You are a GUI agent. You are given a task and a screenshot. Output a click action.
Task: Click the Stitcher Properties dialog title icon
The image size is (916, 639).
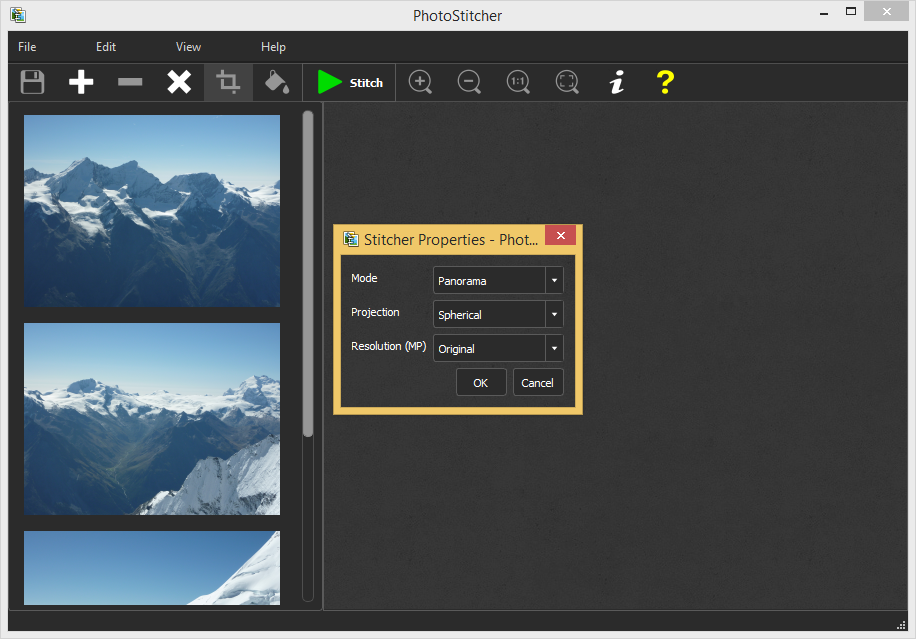351,239
